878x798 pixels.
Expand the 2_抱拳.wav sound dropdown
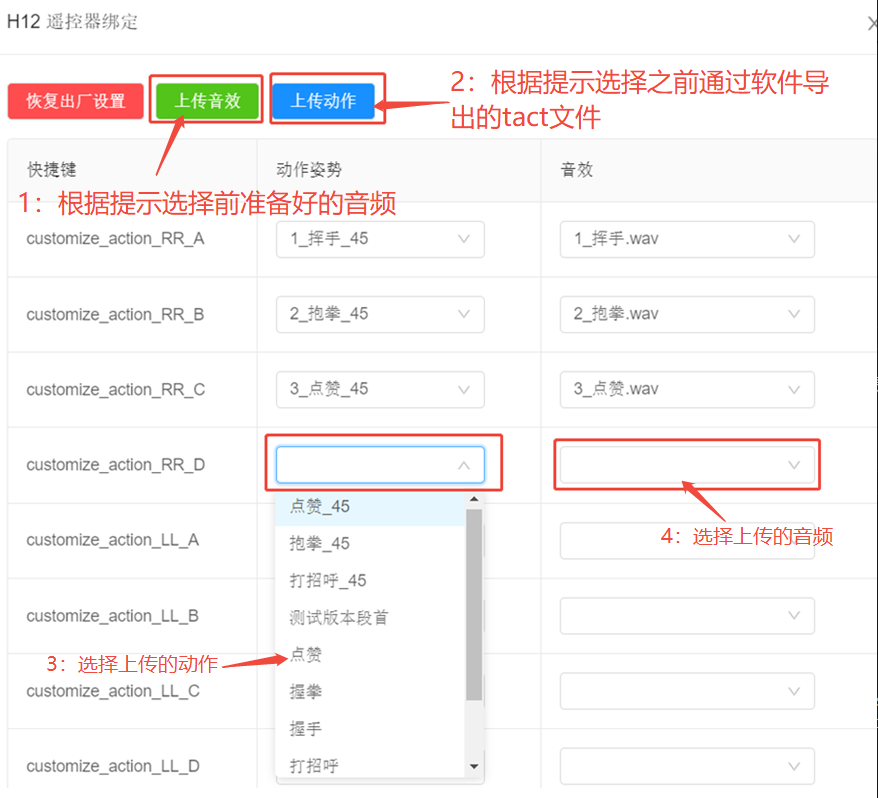click(x=686, y=314)
